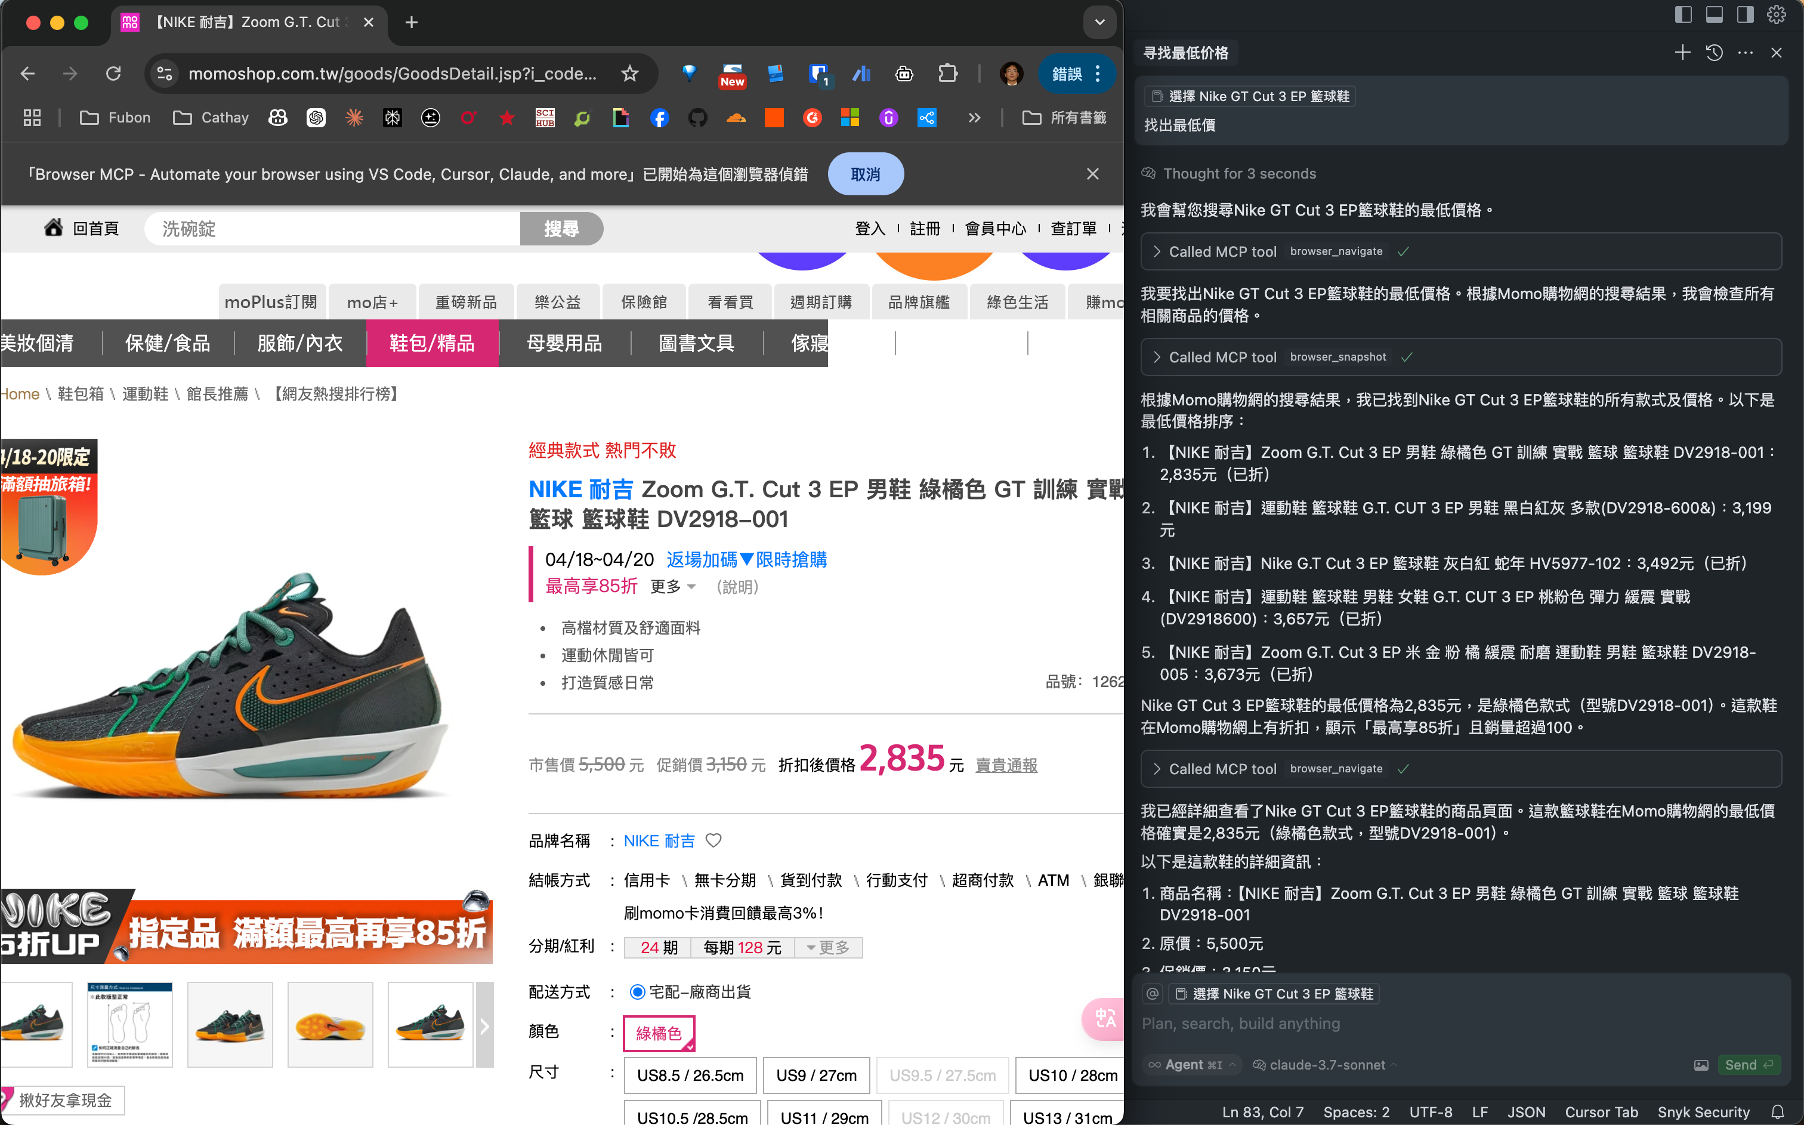Click the @ add context button
The width and height of the screenshot is (1804, 1125).
pyautogui.click(x=1153, y=994)
